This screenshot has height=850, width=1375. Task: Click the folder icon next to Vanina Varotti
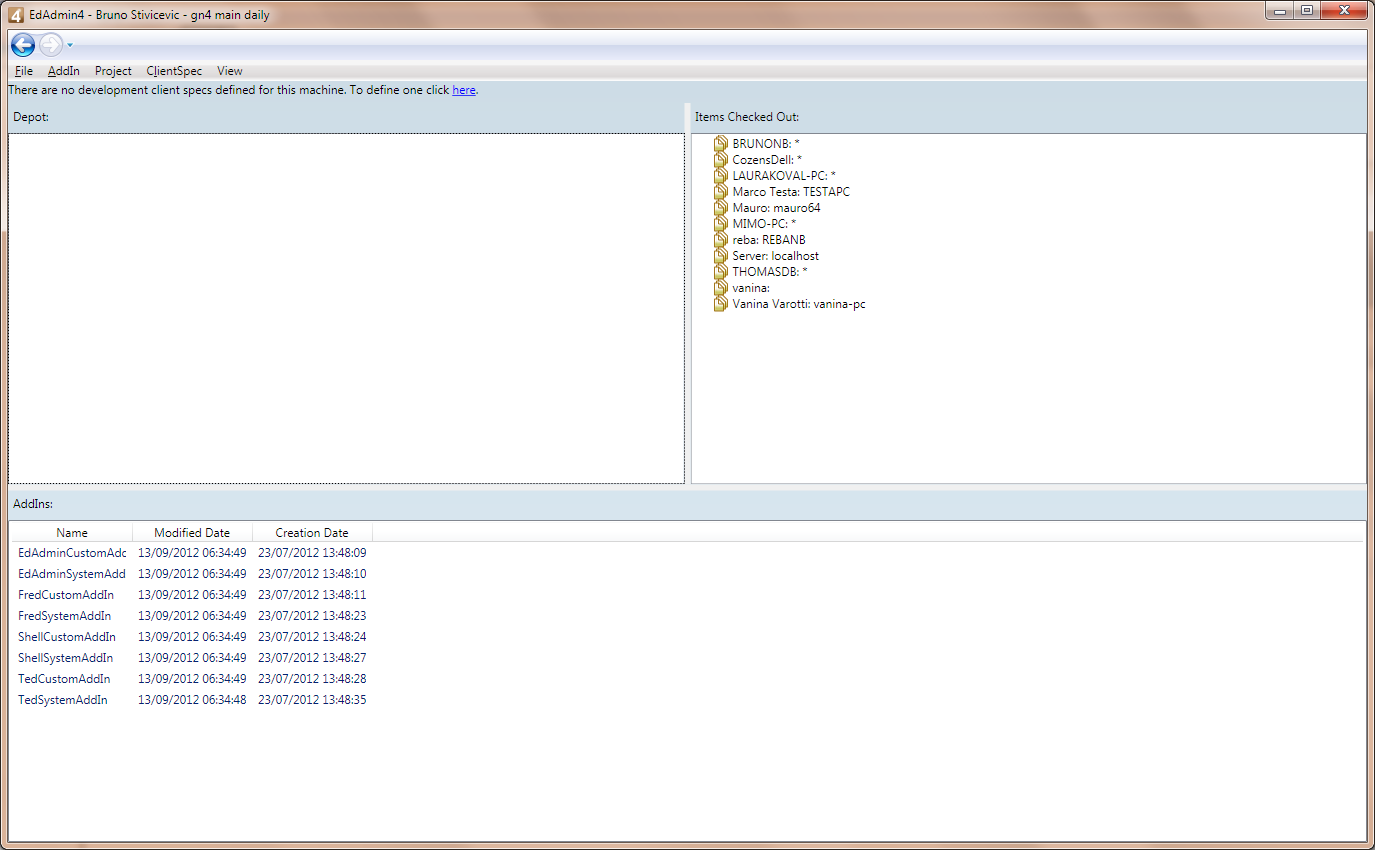click(x=721, y=304)
